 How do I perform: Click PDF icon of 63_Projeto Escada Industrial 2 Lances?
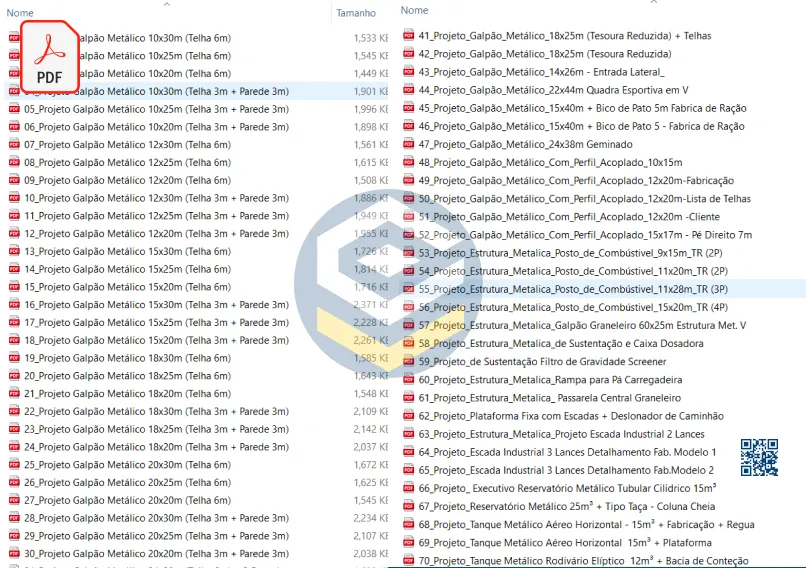(x=408, y=434)
